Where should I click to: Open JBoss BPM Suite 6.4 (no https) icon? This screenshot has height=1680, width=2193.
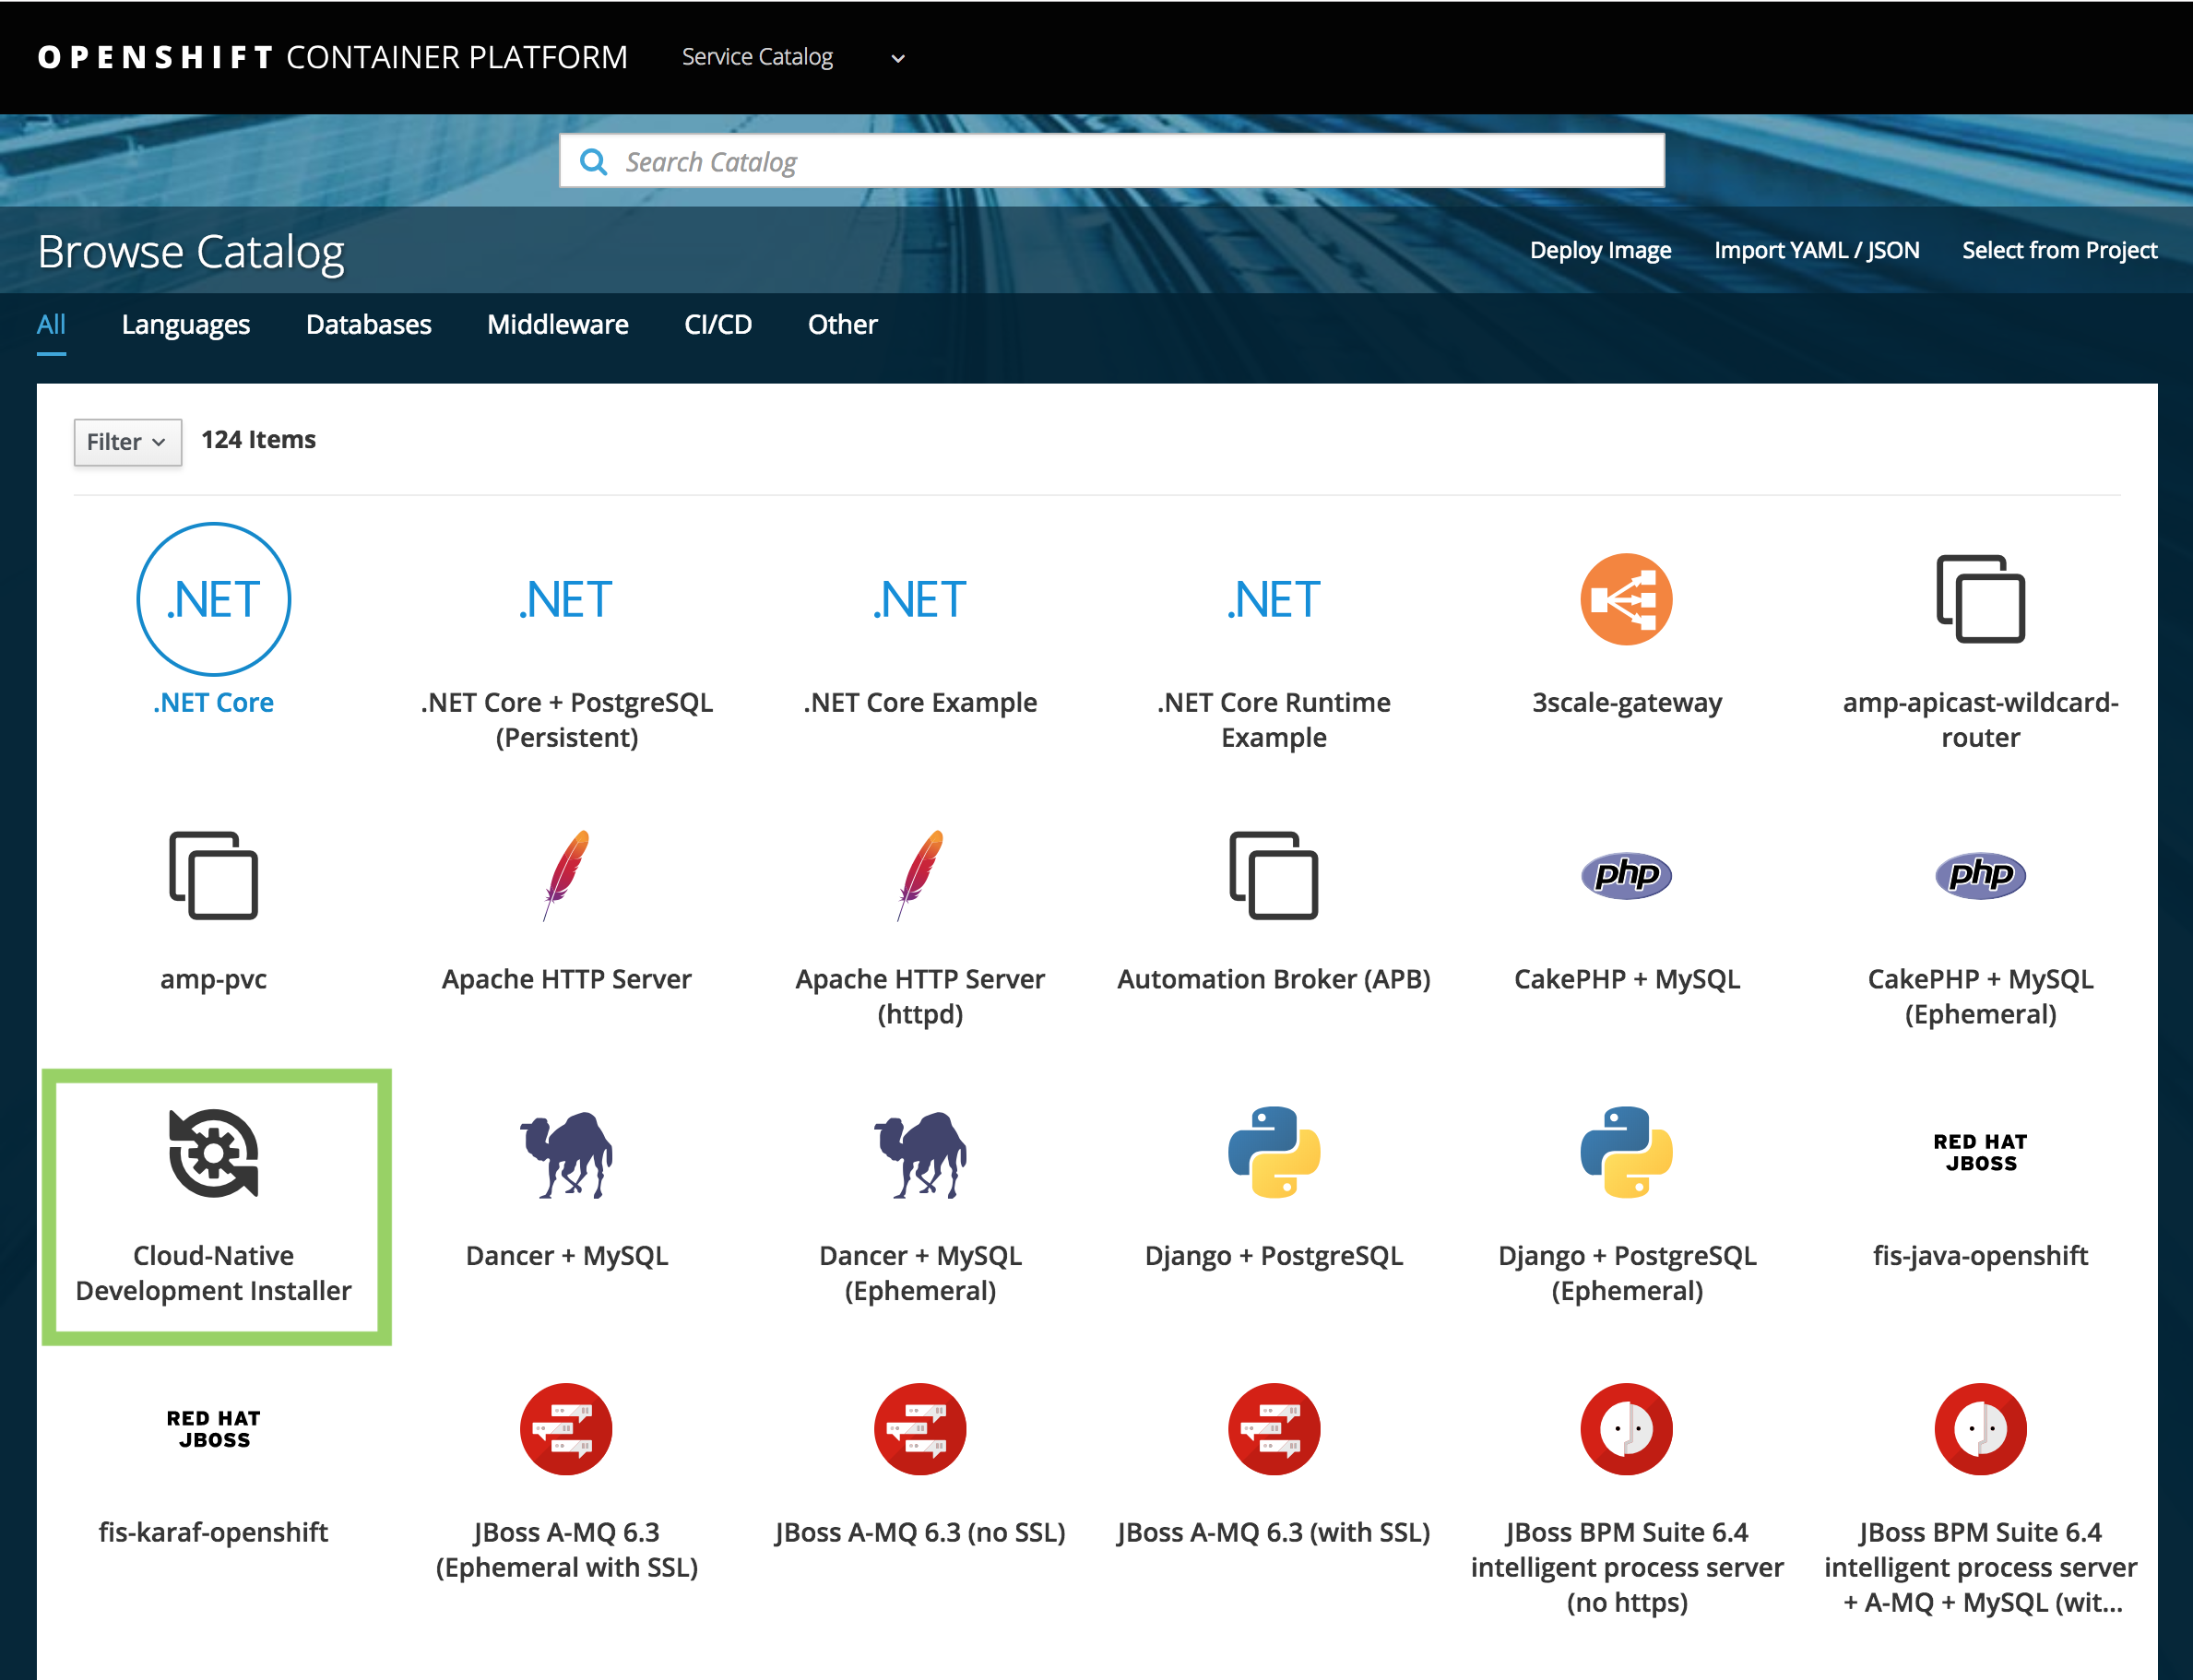click(1626, 1429)
